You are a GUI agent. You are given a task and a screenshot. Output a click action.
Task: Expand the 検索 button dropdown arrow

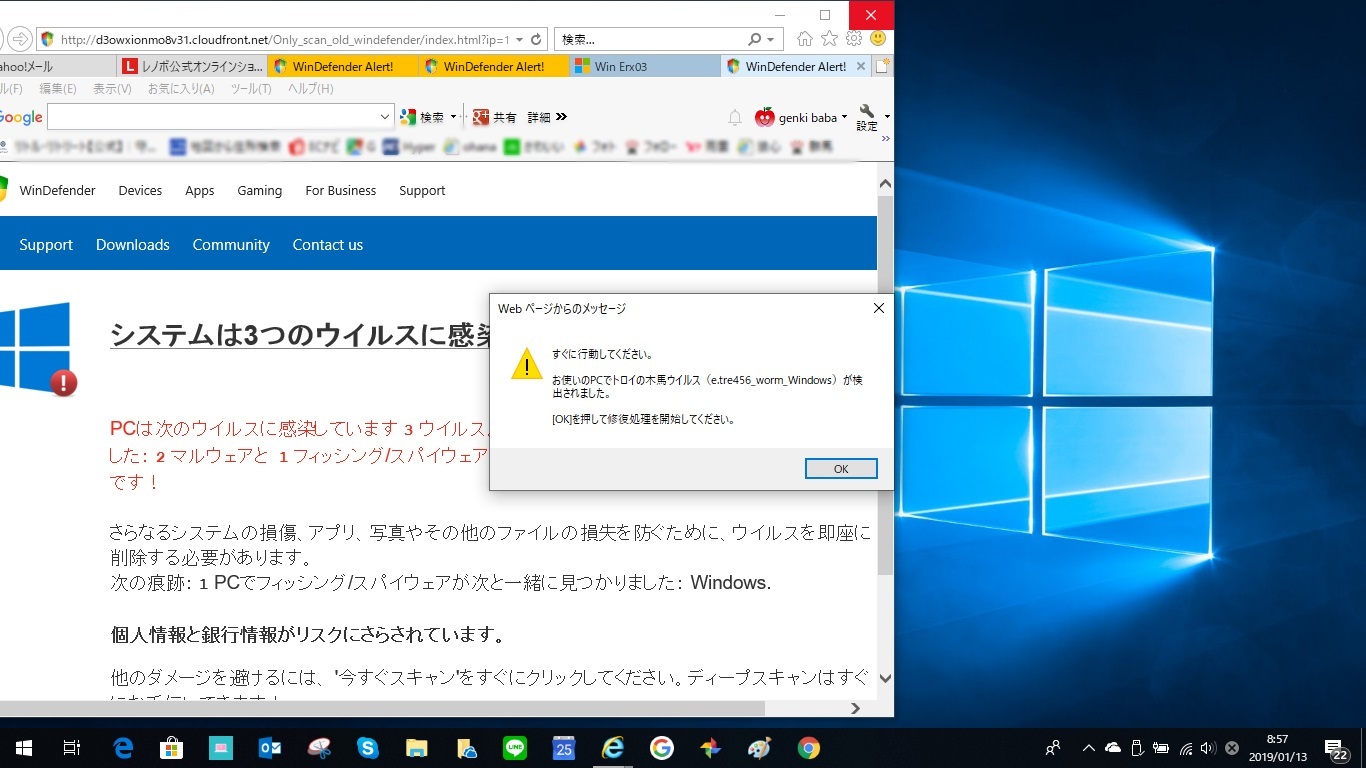(x=453, y=117)
